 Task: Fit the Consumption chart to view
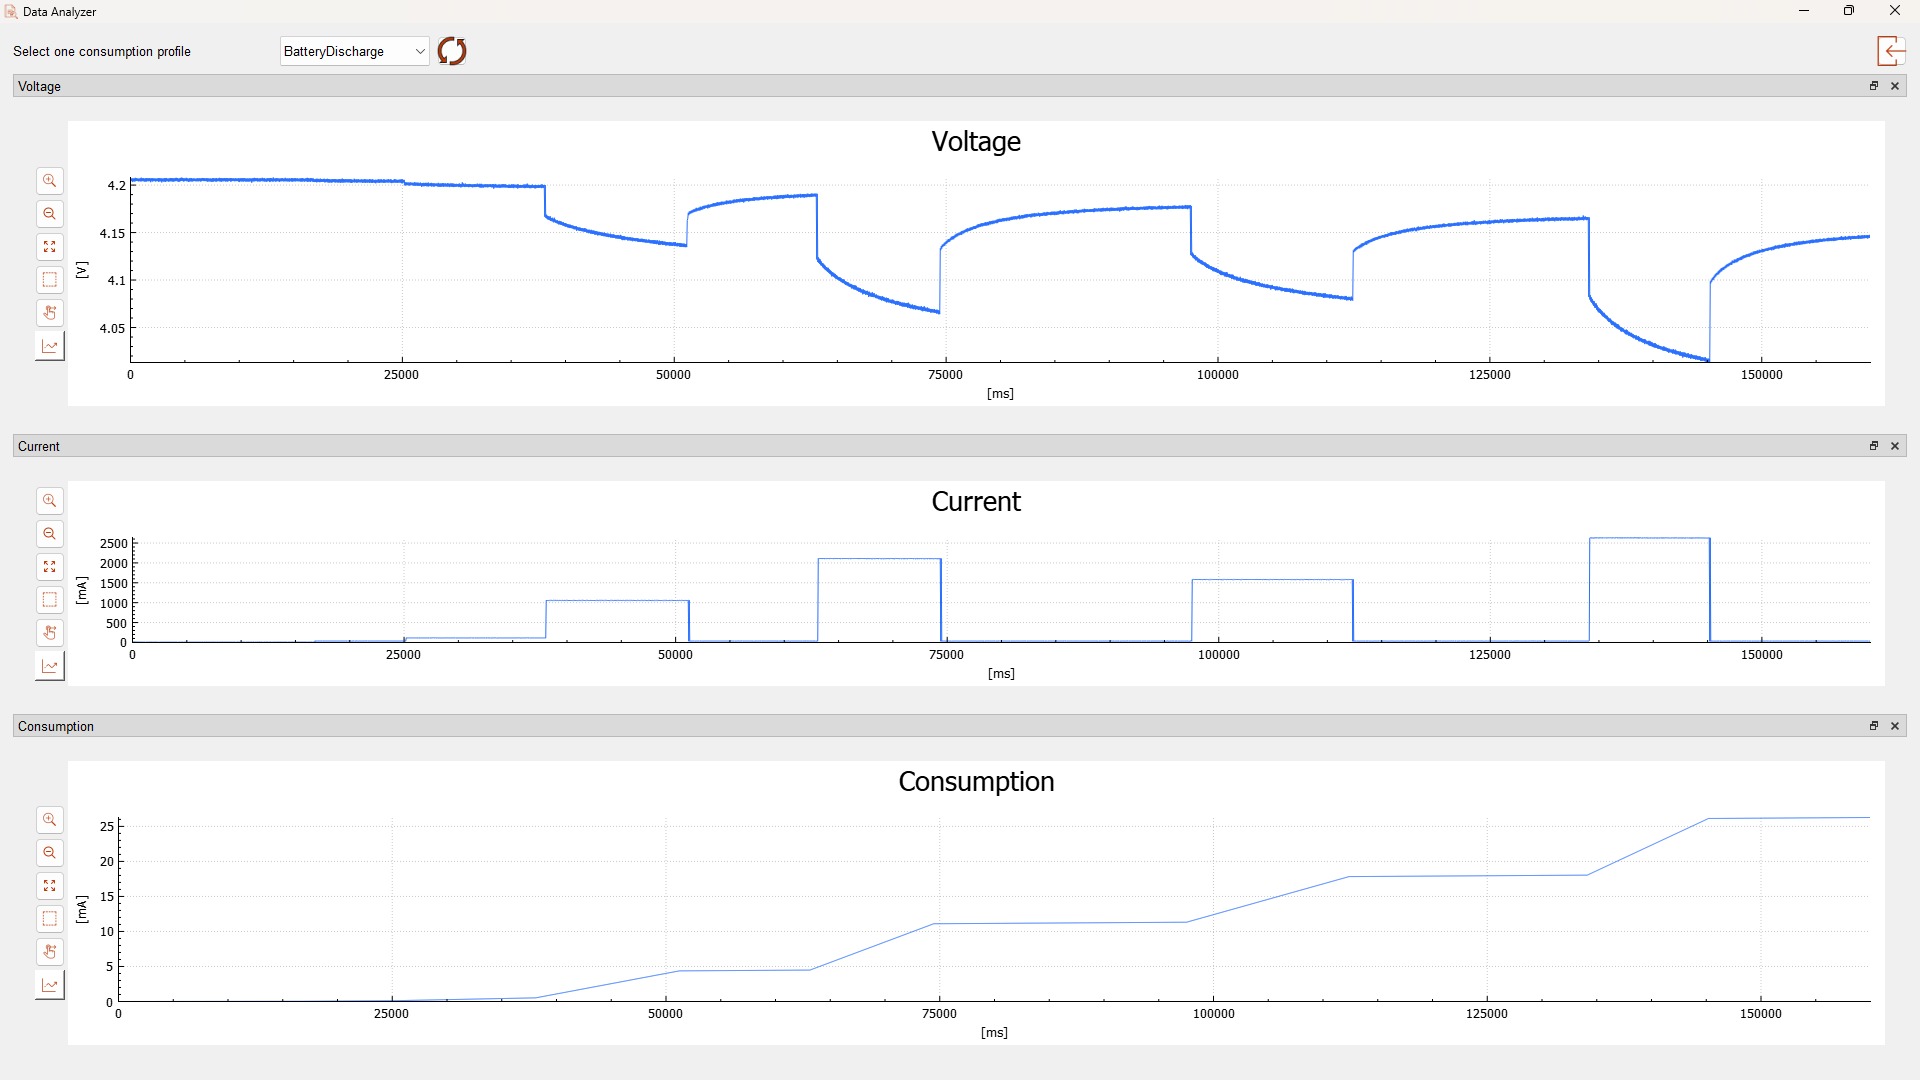pos(49,886)
